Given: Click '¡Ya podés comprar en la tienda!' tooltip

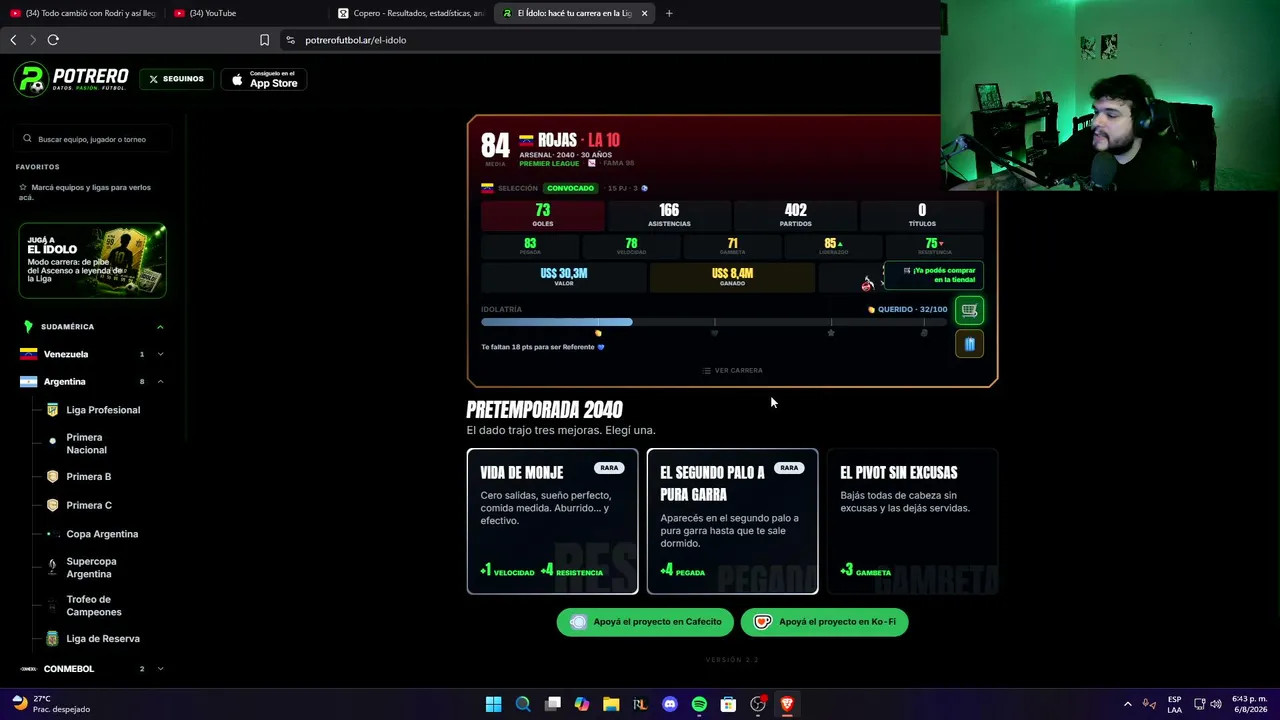Looking at the screenshot, I should [934, 275].
